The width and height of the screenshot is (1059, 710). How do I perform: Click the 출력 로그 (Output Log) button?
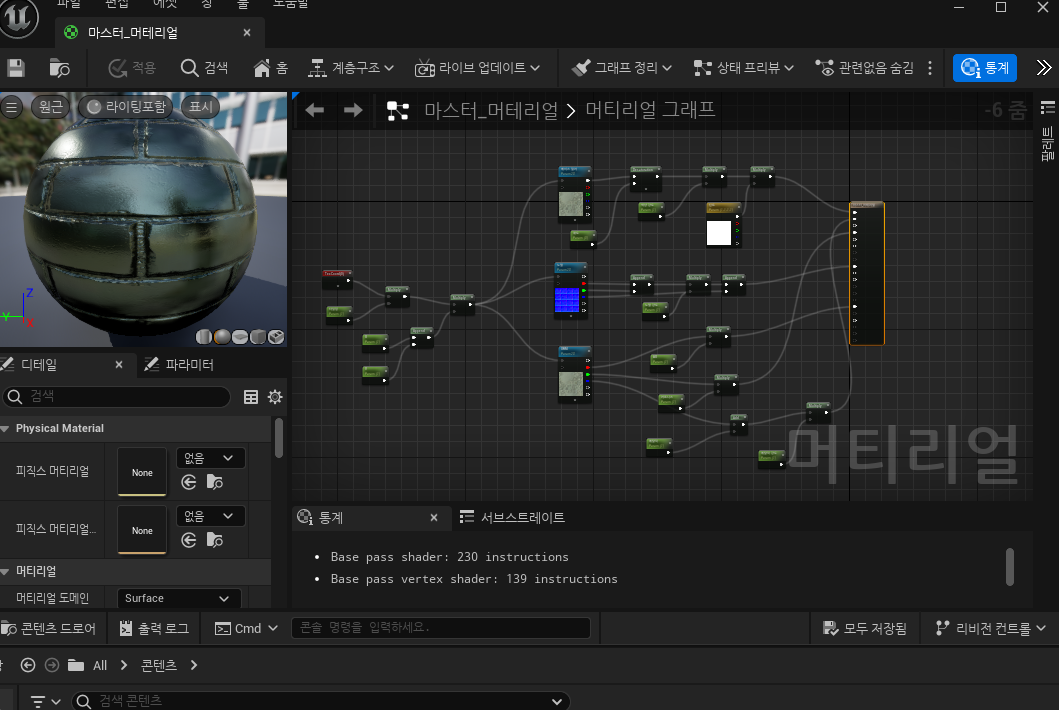[x=154, y=628]
